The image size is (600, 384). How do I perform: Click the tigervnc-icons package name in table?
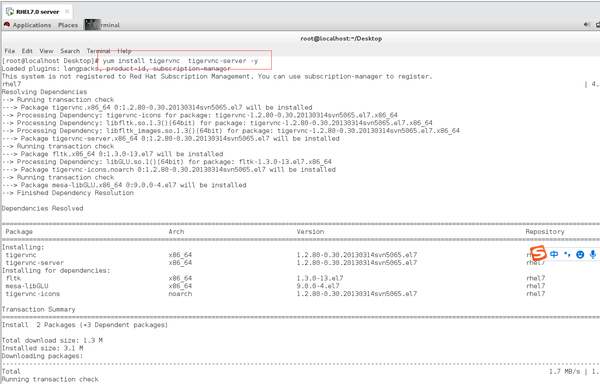33,294
